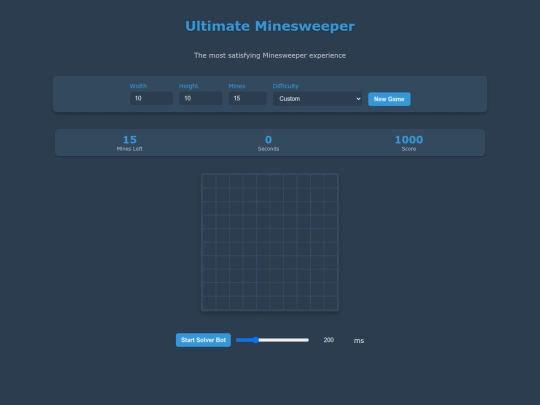
Task: Click the 1000 Score value
Action: 409,139
